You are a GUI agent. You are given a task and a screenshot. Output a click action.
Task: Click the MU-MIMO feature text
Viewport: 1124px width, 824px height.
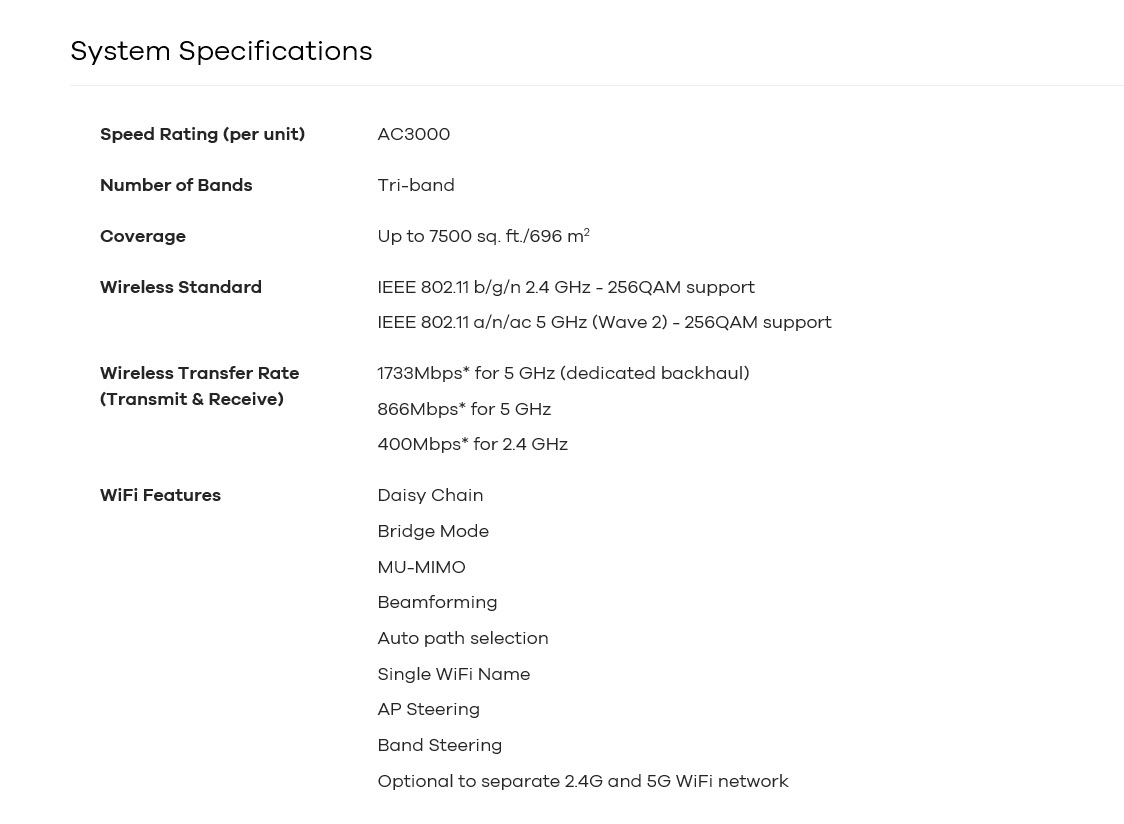pos(422,567)
